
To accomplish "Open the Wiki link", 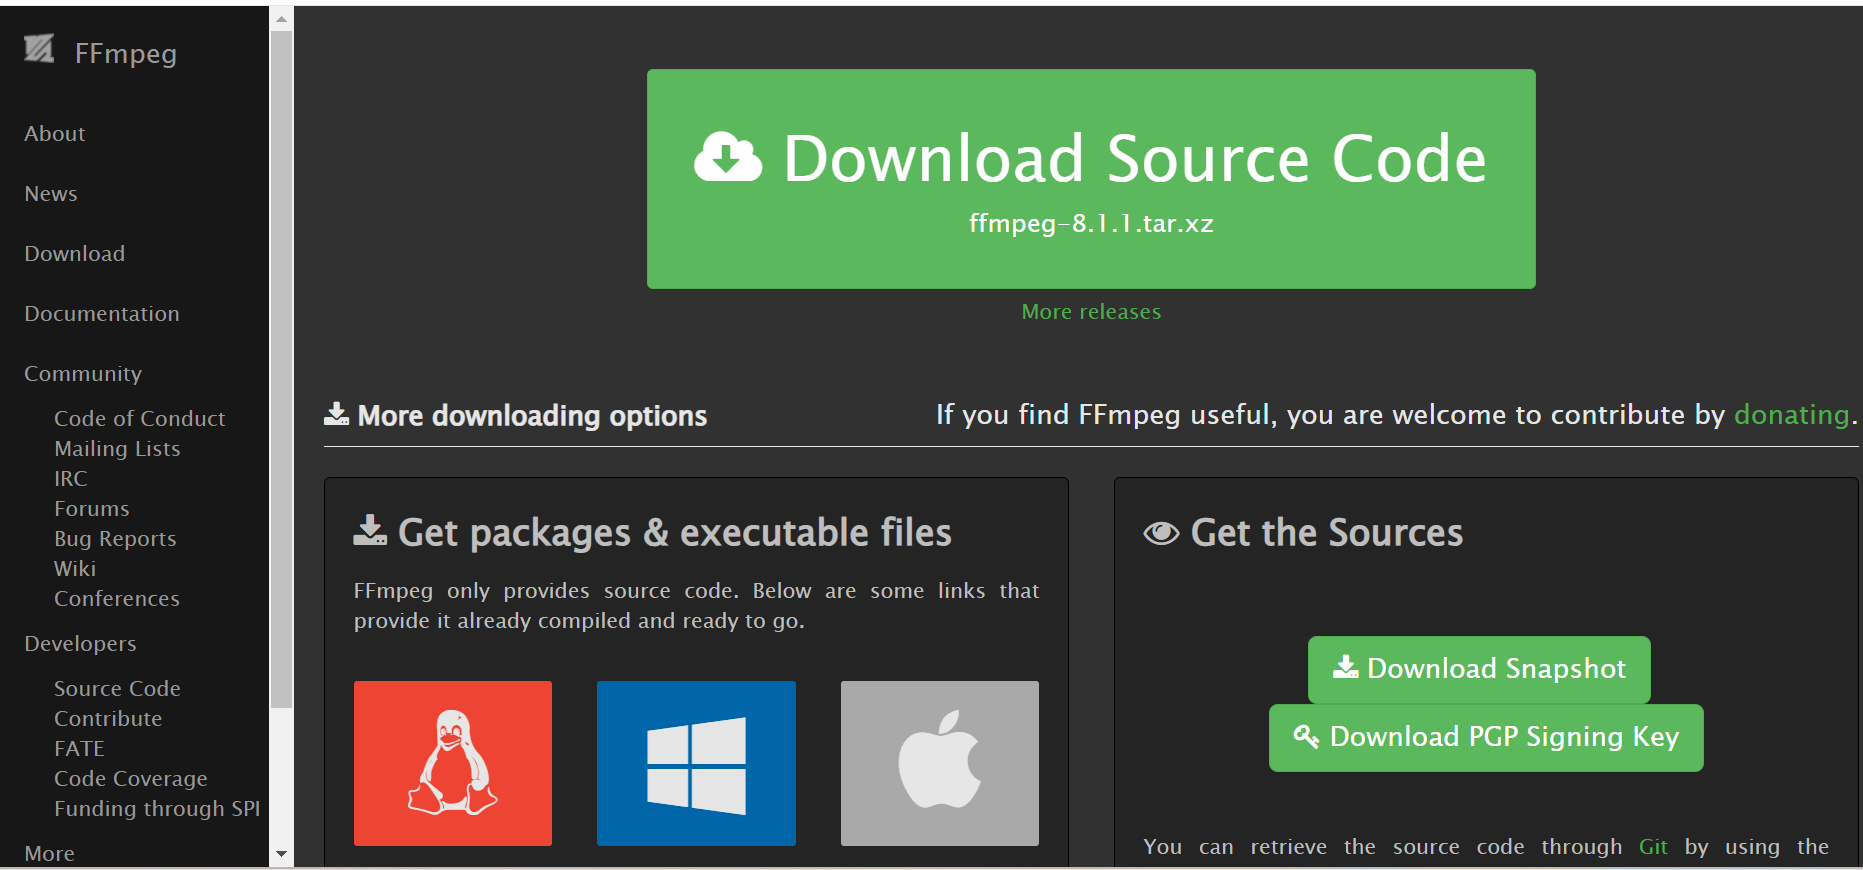I will [75, 569].
